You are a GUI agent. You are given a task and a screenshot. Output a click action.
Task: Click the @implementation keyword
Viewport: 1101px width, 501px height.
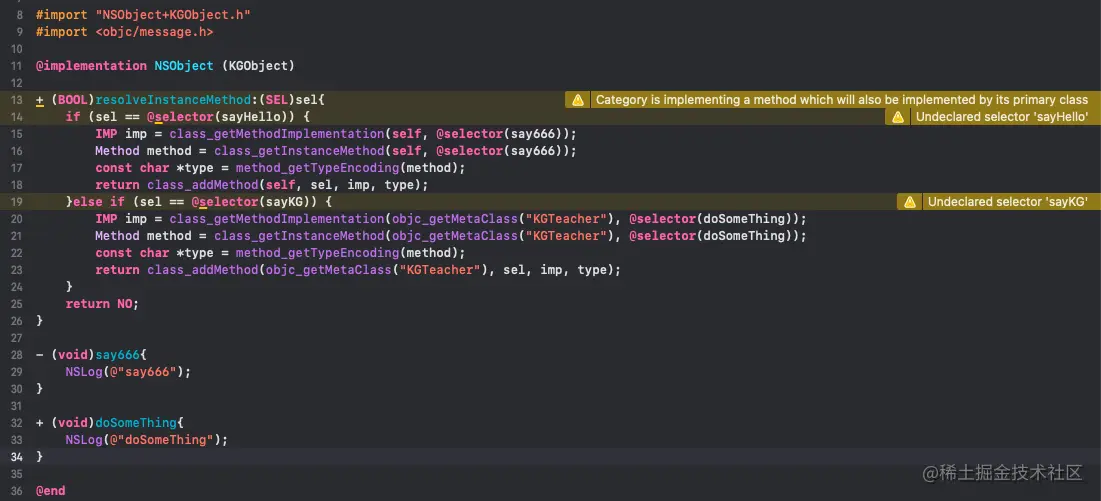click(x=91, y=66)
